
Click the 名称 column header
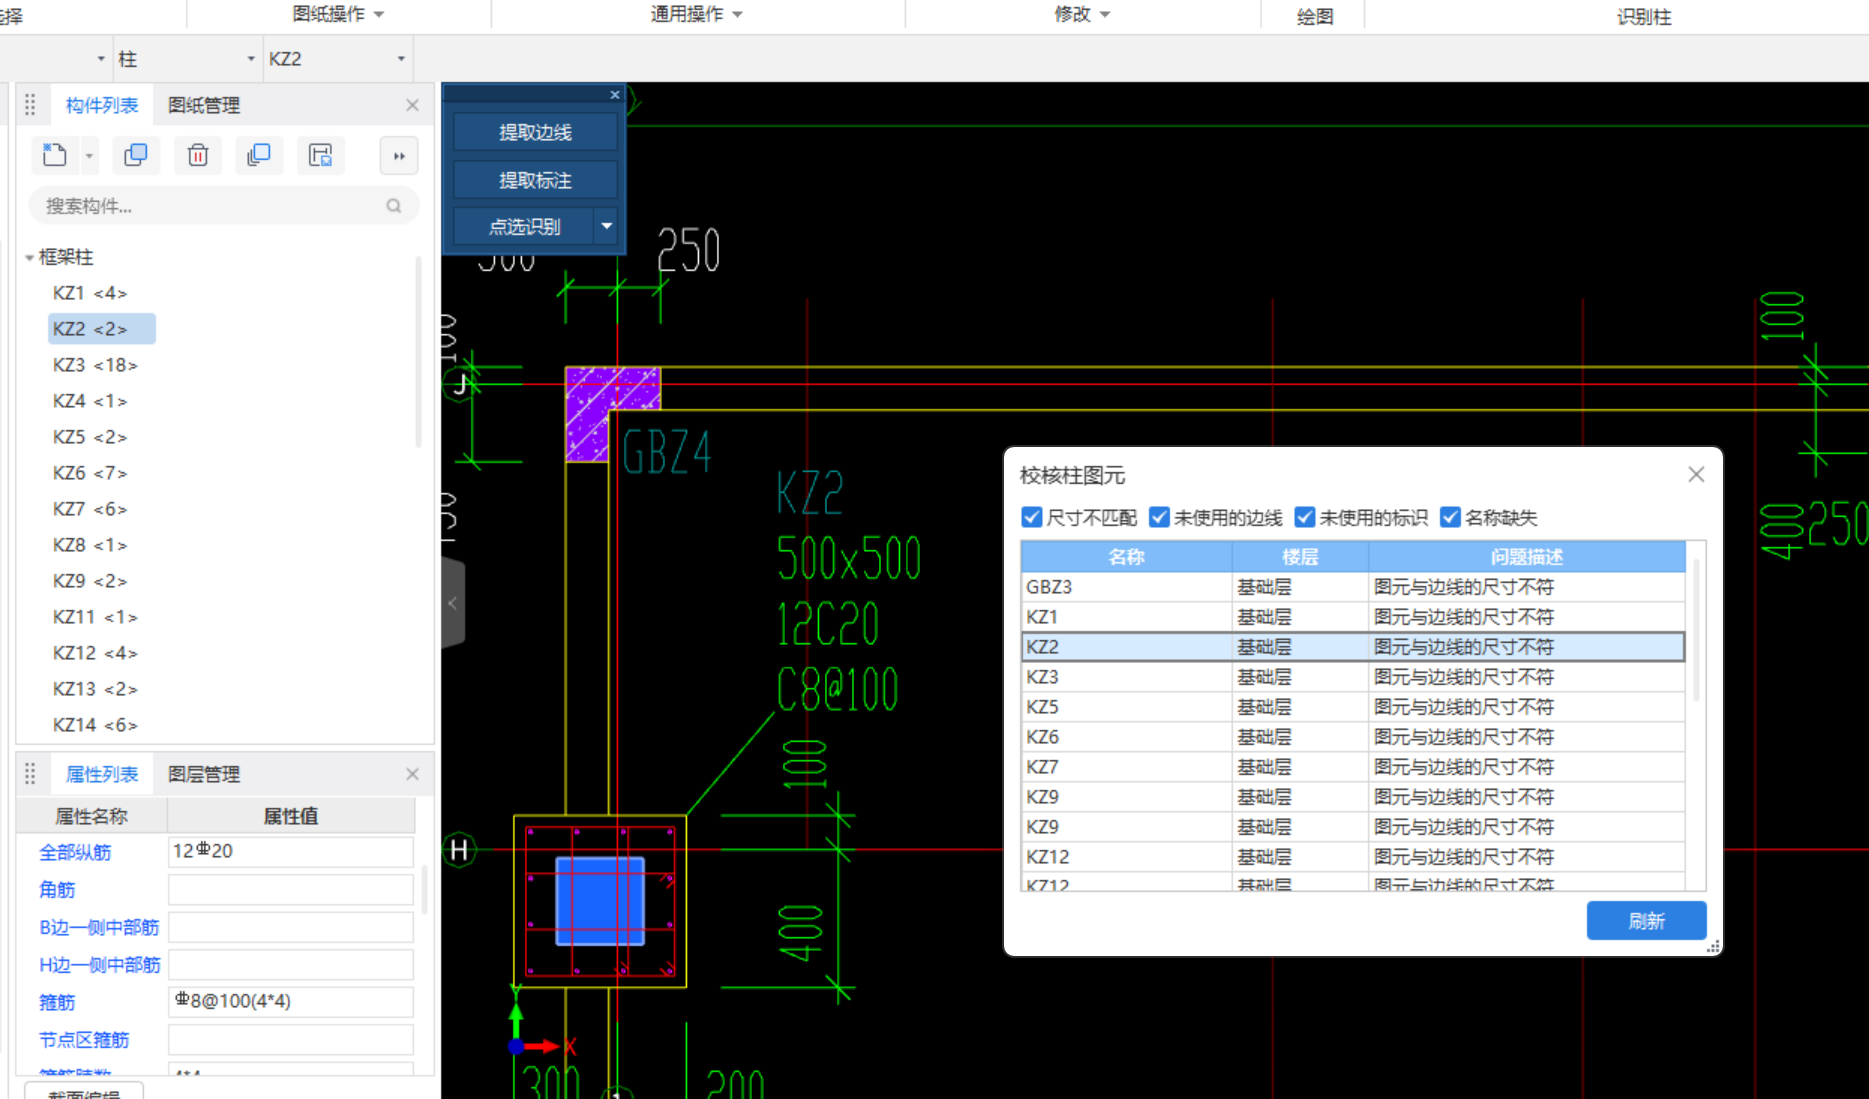pos(1126,557)
